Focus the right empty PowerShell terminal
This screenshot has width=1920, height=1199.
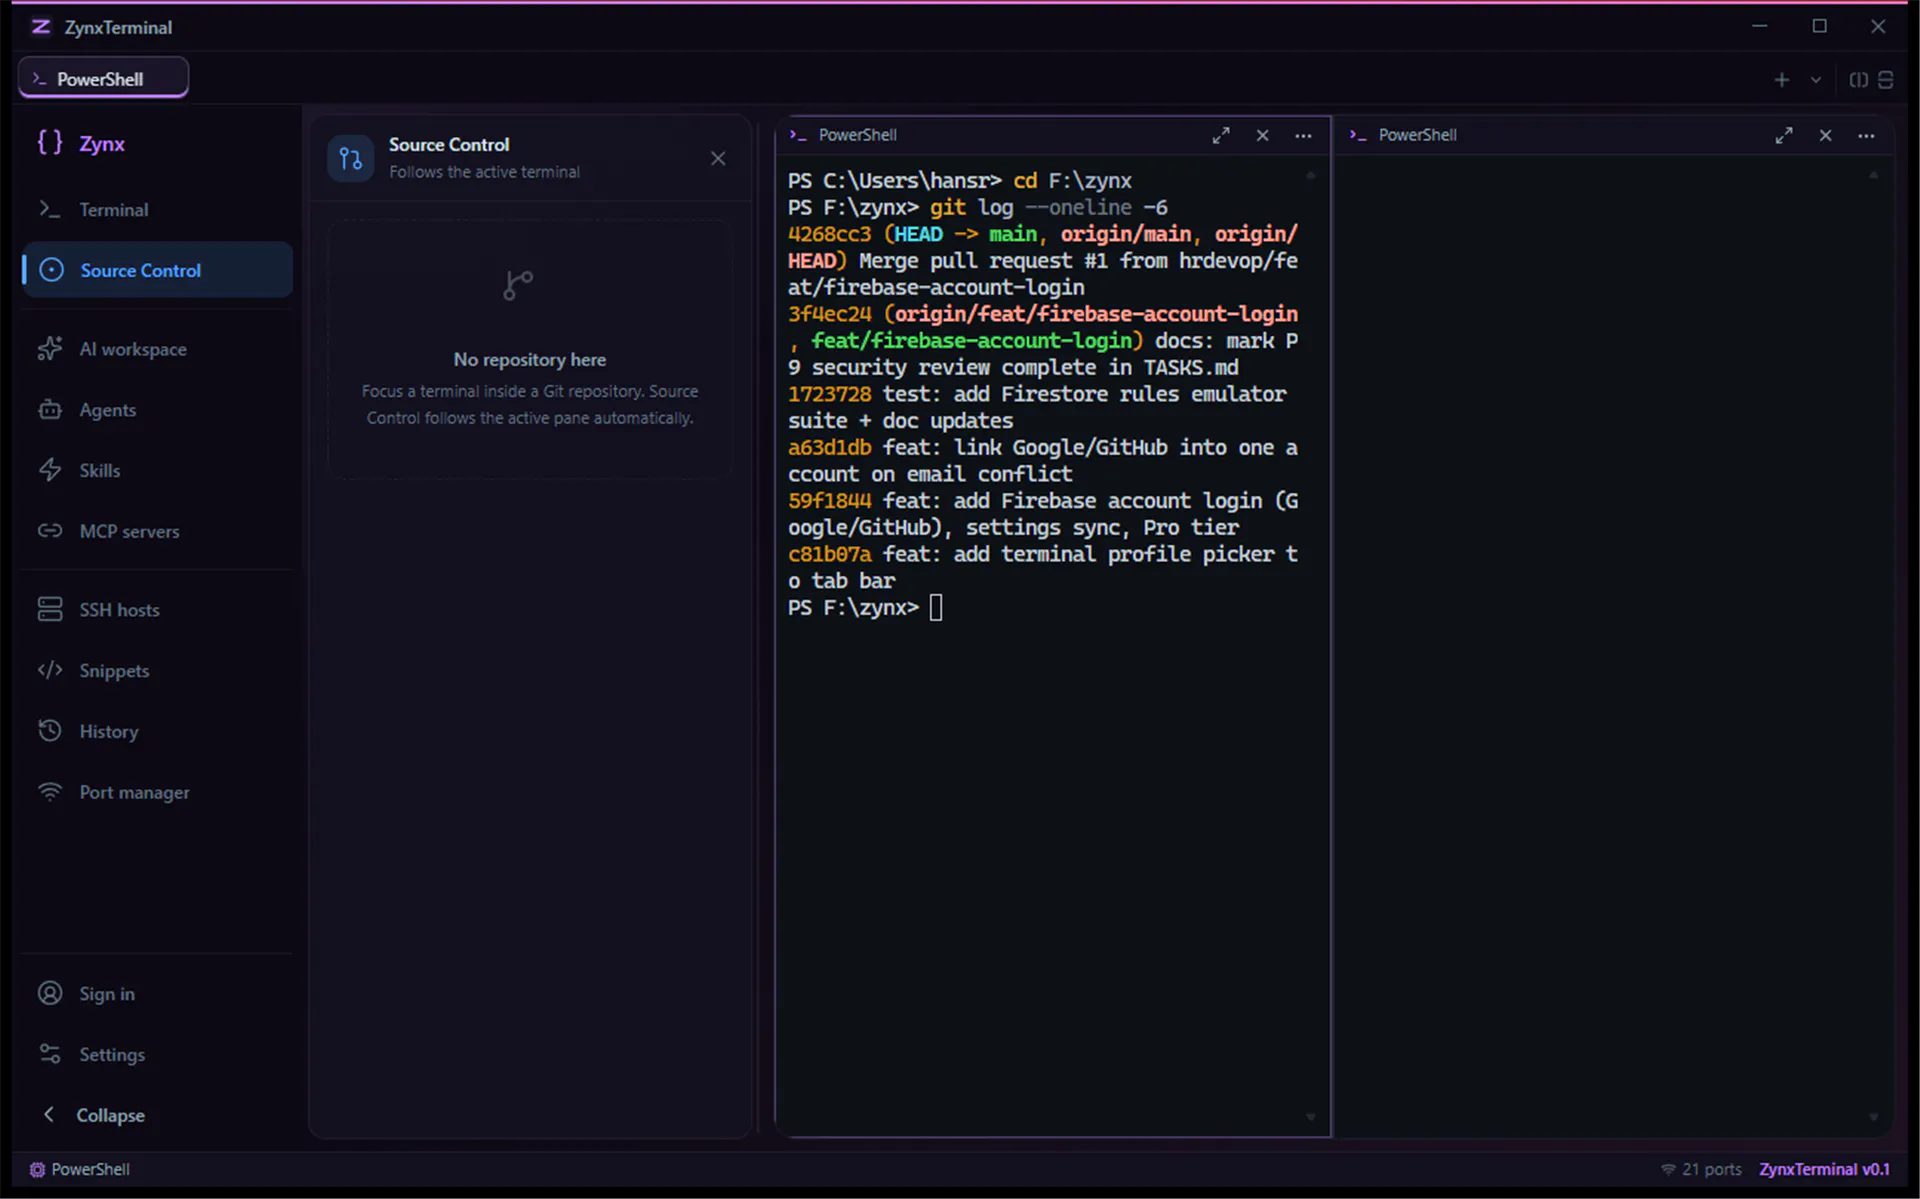pyautogui.click(x=1612, y=645)
